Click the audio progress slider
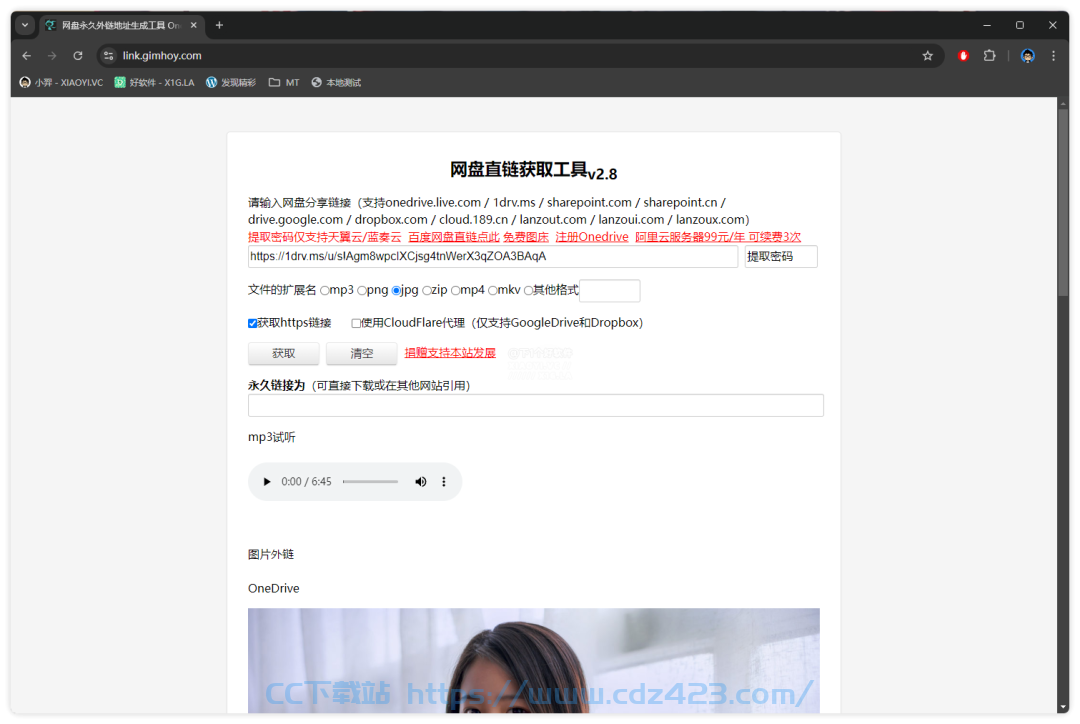 [371, 482]
